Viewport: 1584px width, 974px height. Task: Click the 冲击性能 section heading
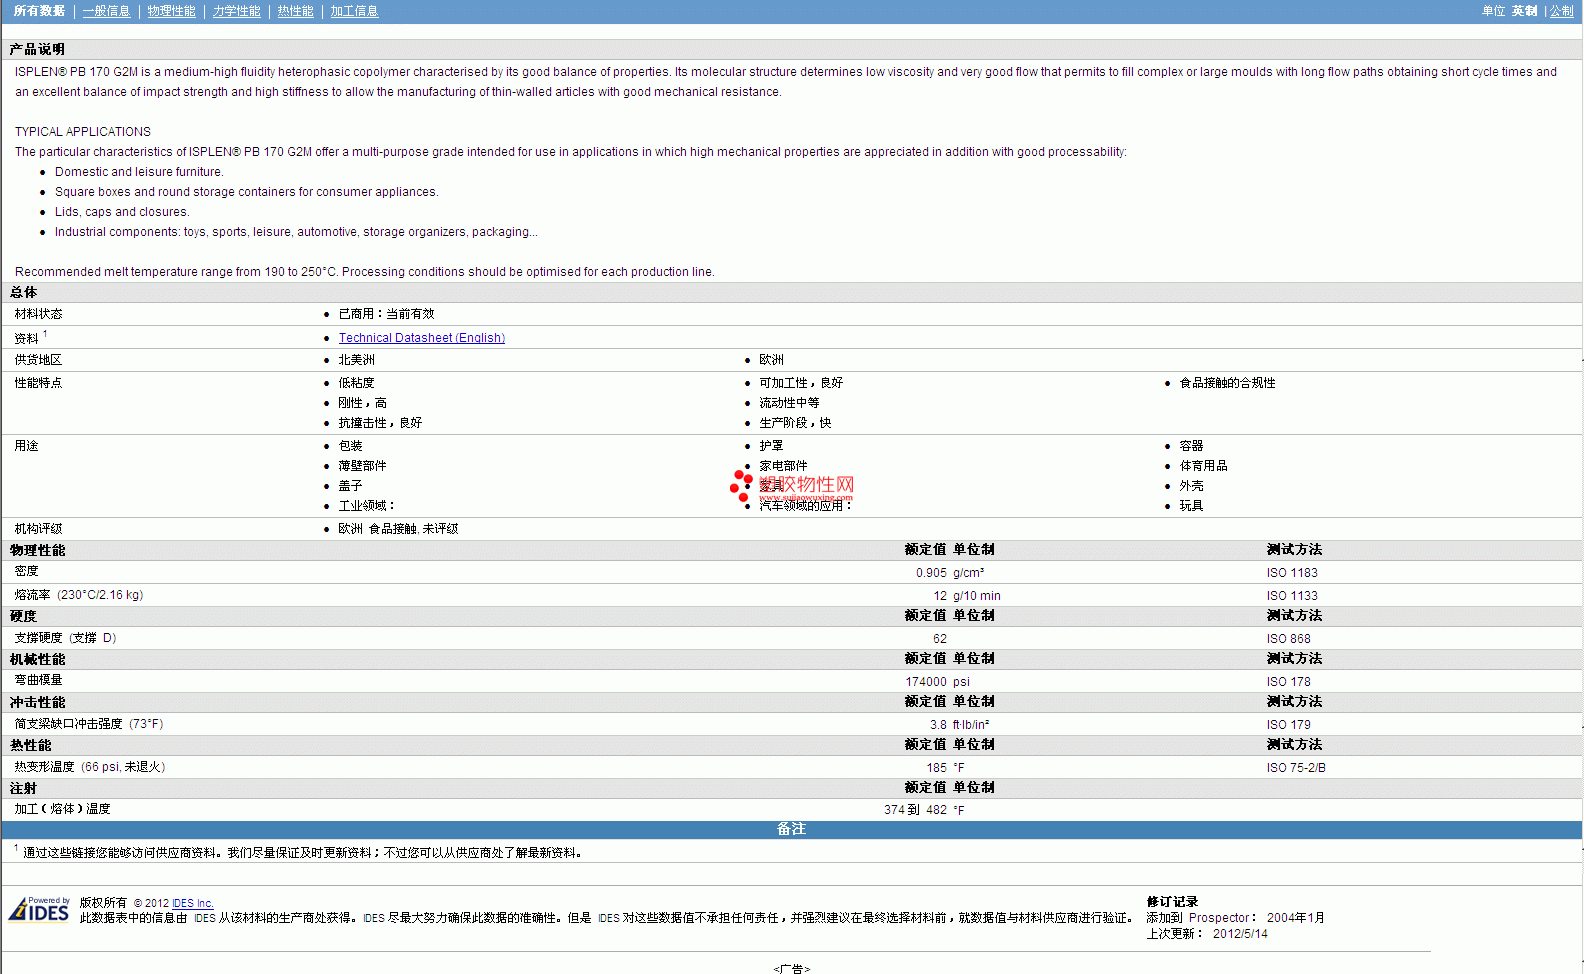37,702
